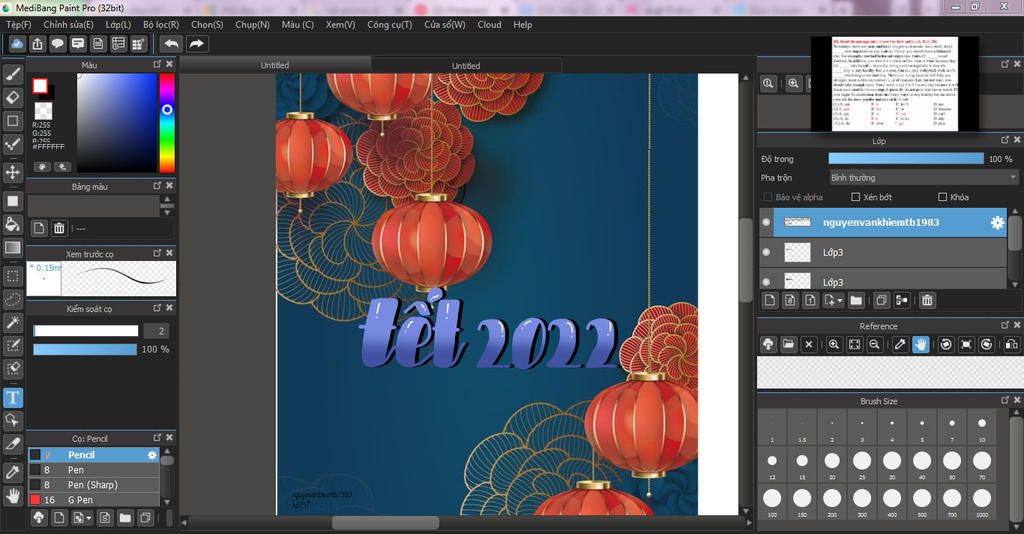Enable Khóa lock checkbox
This screenshot has width=1024, height=534.
point(942,197)
